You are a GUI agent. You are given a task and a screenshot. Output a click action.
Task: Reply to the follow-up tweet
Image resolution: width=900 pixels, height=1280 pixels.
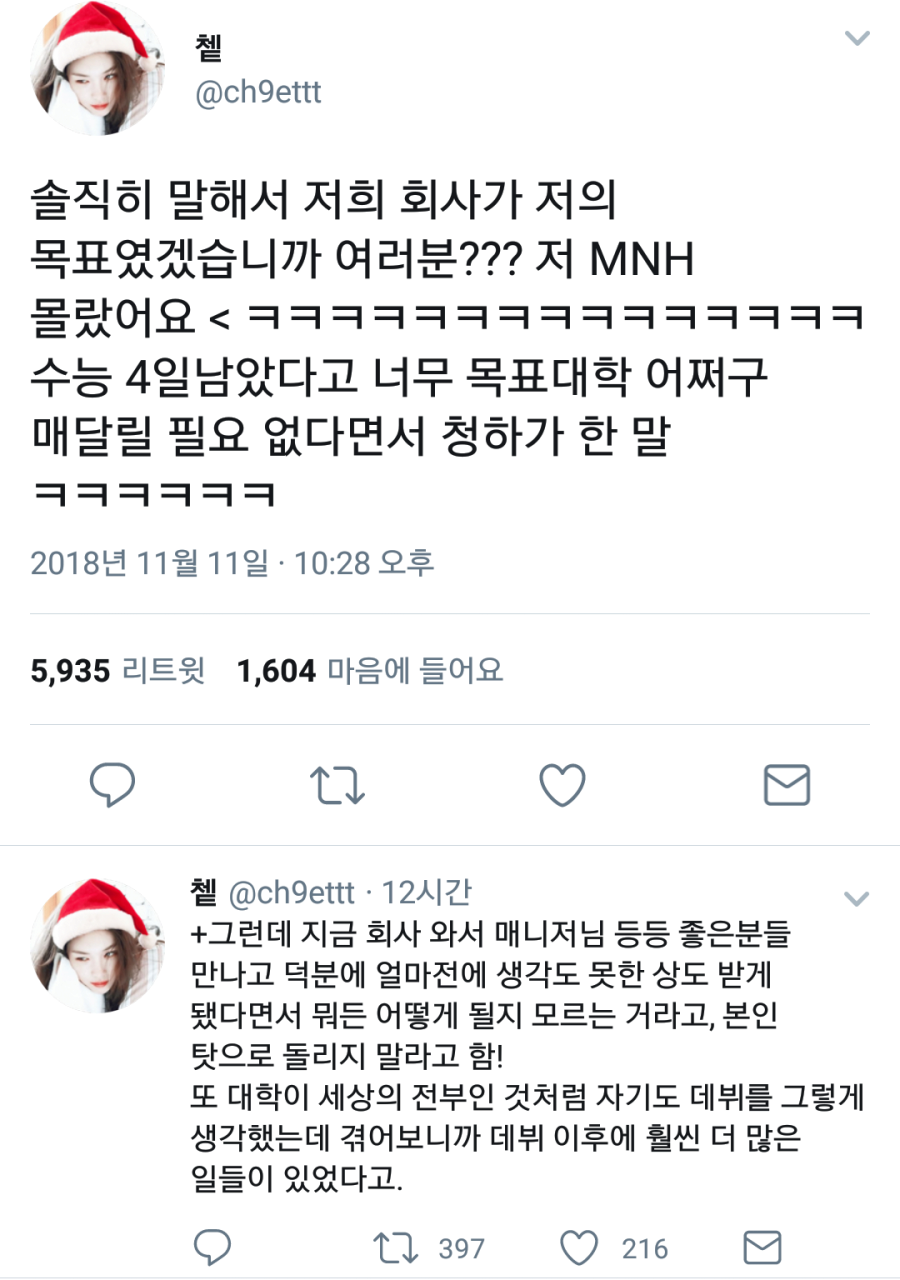click(212, 1248)
